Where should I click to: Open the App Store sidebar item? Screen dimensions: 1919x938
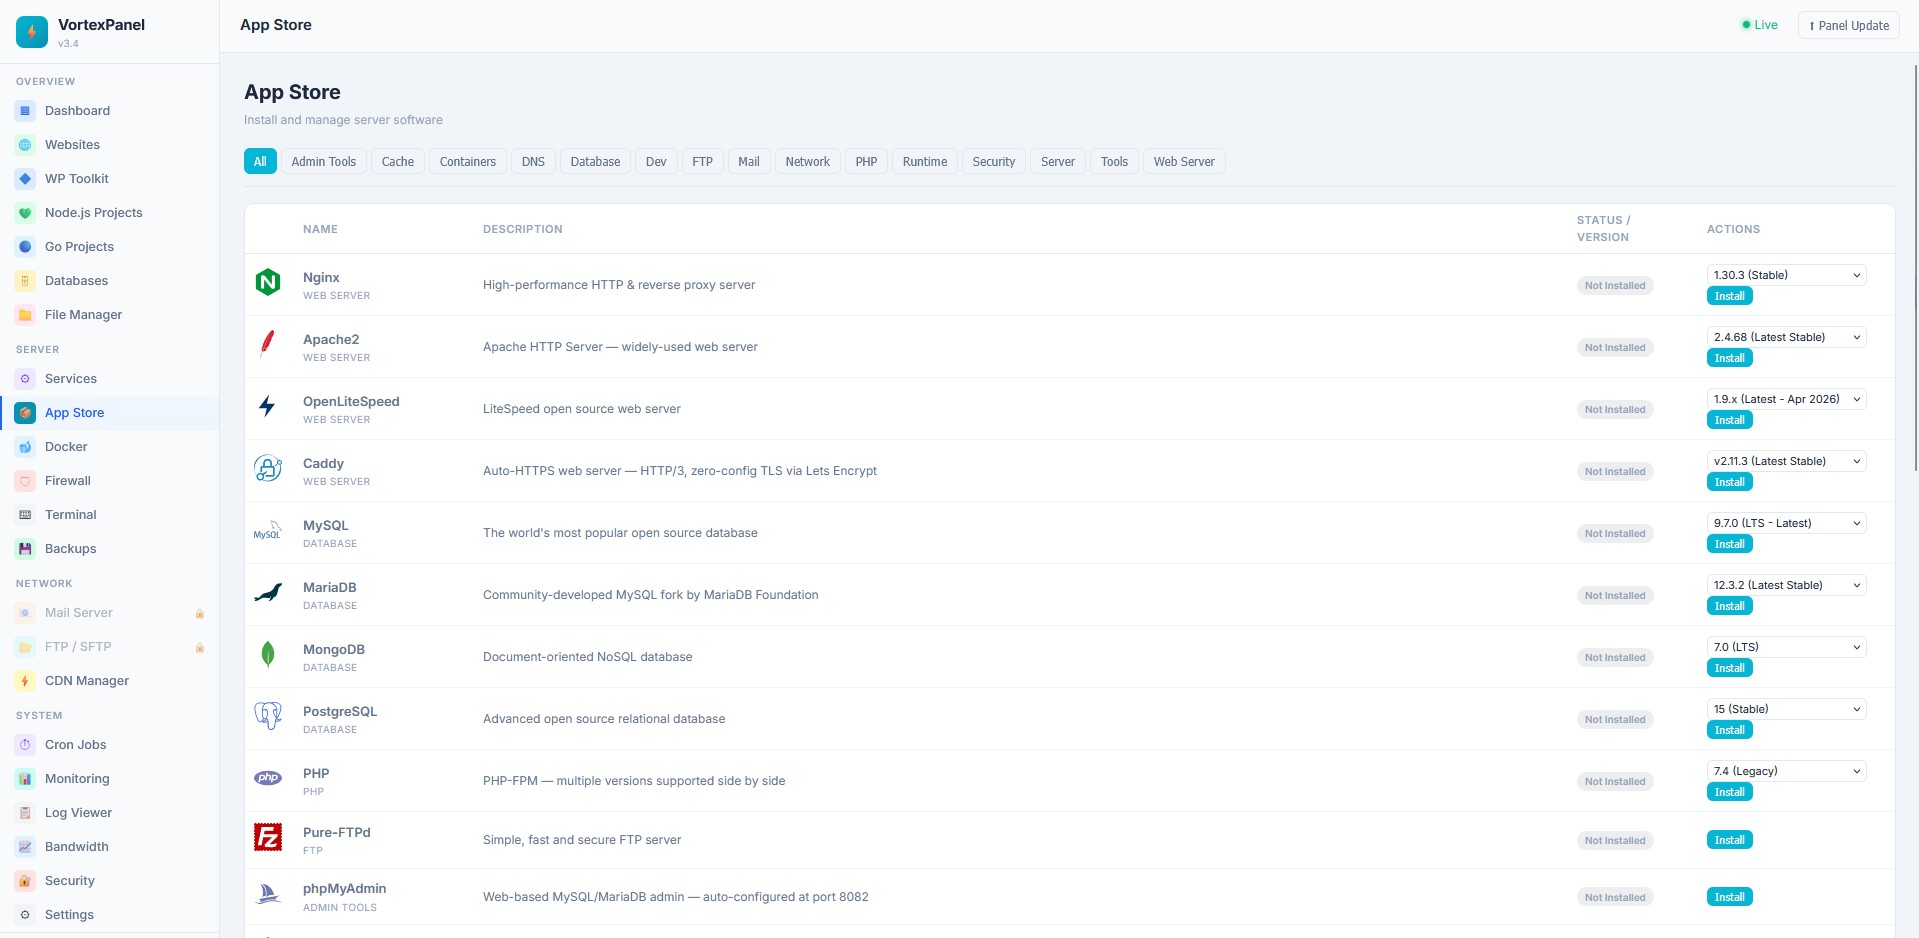pos(110,413)
